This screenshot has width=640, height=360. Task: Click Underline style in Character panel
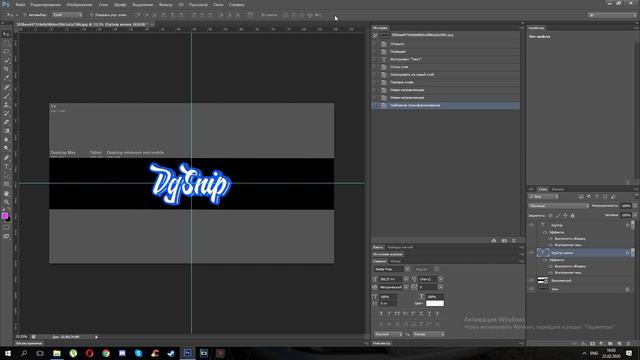[429, 314]
